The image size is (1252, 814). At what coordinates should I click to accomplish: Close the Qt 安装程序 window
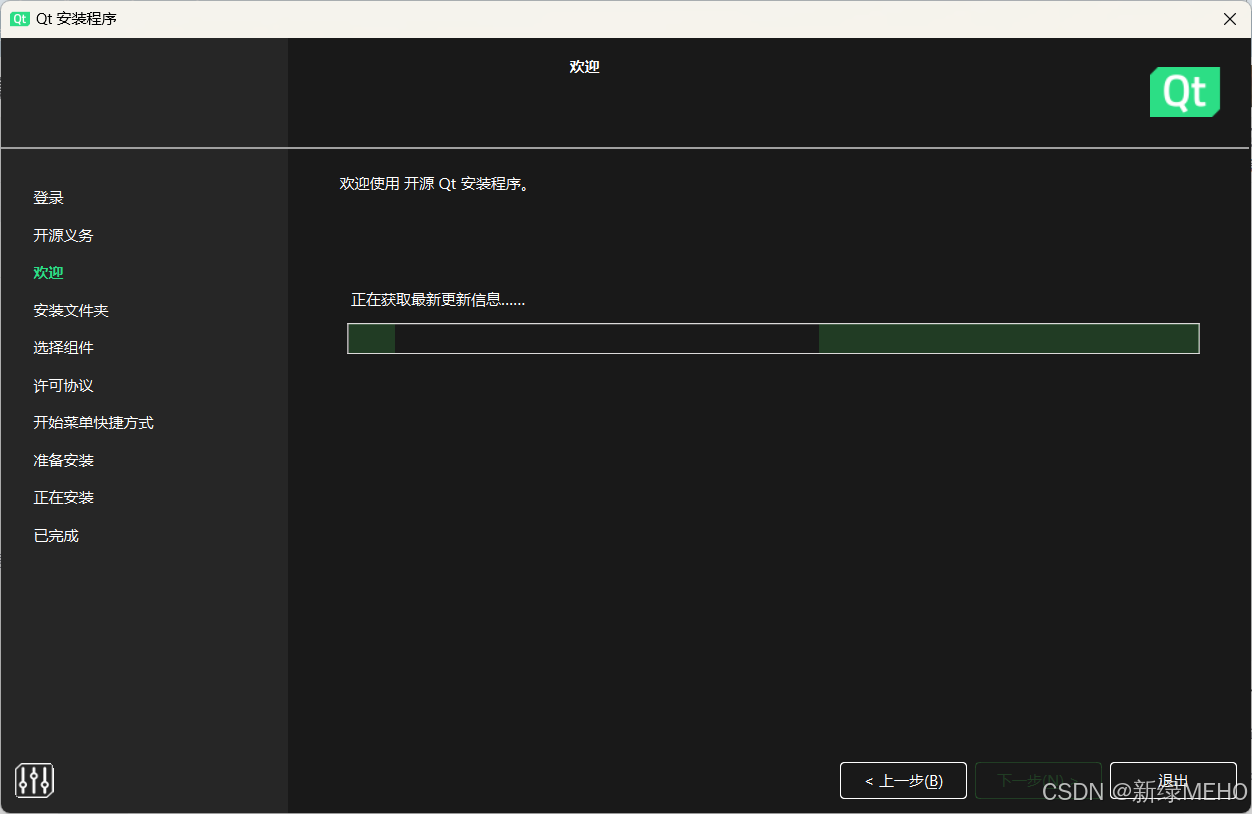(x=1230, y=19)
